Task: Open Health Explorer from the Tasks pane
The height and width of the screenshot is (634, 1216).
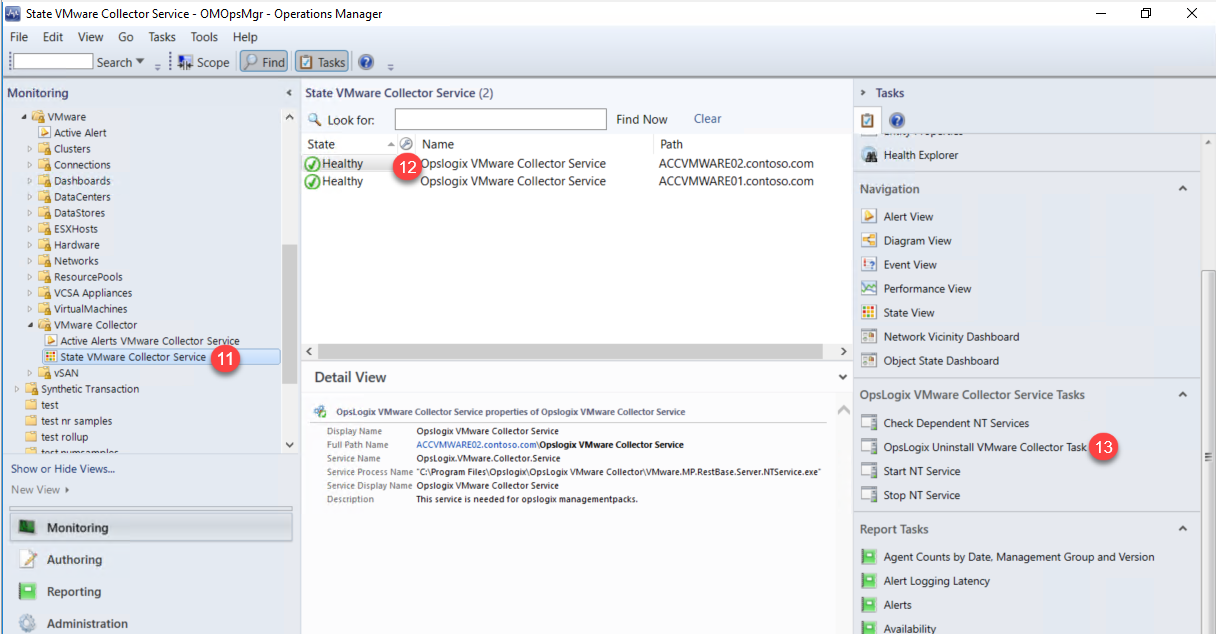Action: tap(920, 155)
